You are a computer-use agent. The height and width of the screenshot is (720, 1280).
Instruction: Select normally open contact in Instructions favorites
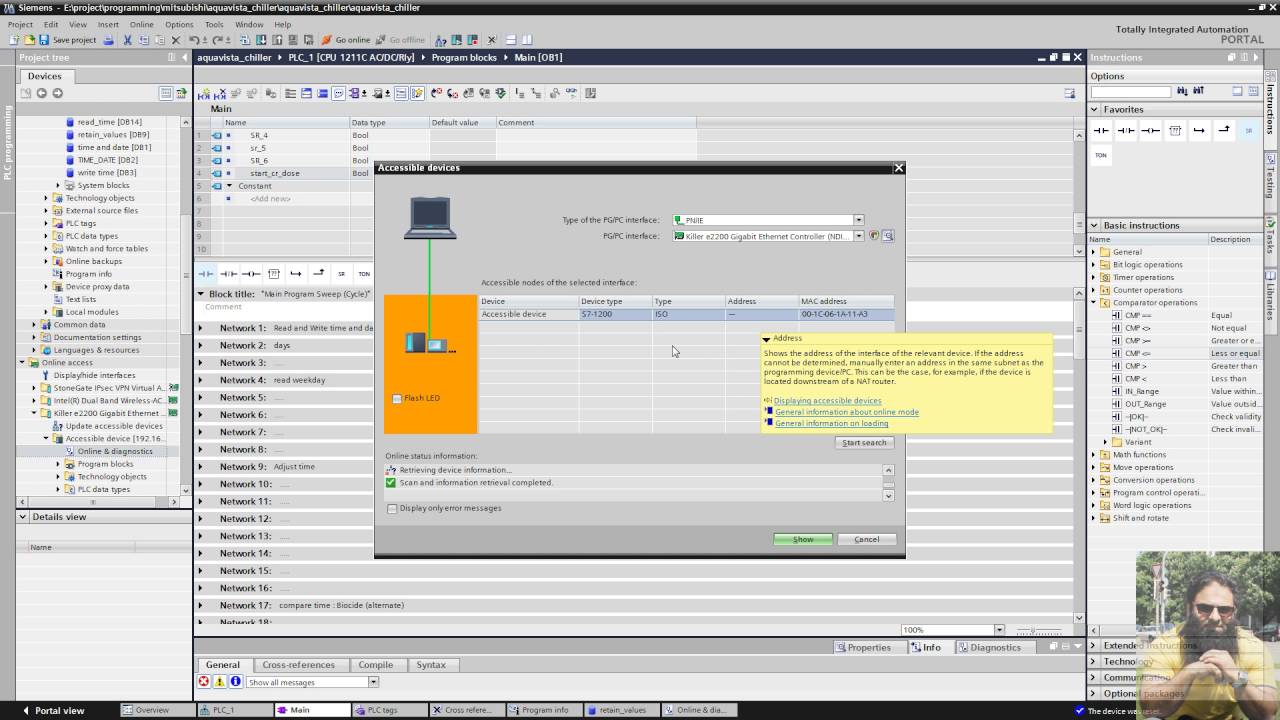(x=1101, y=130)
